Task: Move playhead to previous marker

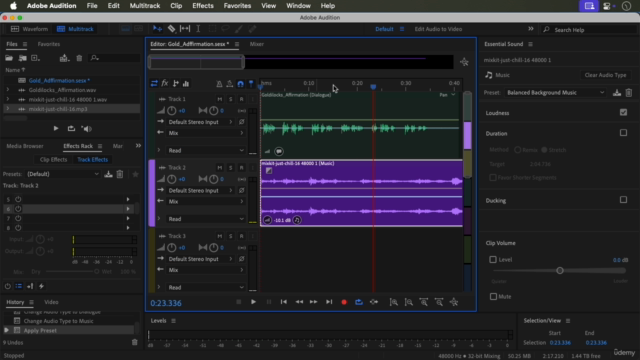Action: tap(284, 302)
